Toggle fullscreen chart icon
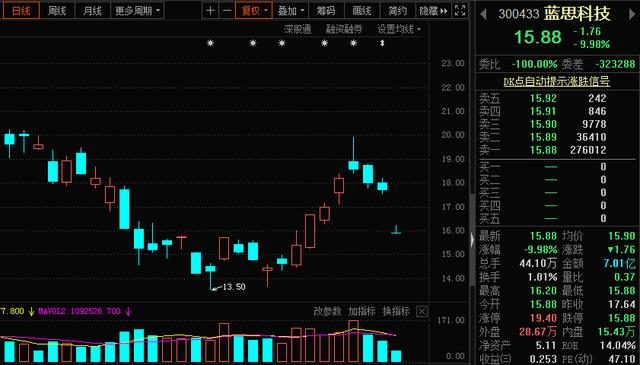The height and width of the screenshot is (365, 640). (x=460, y=11)
